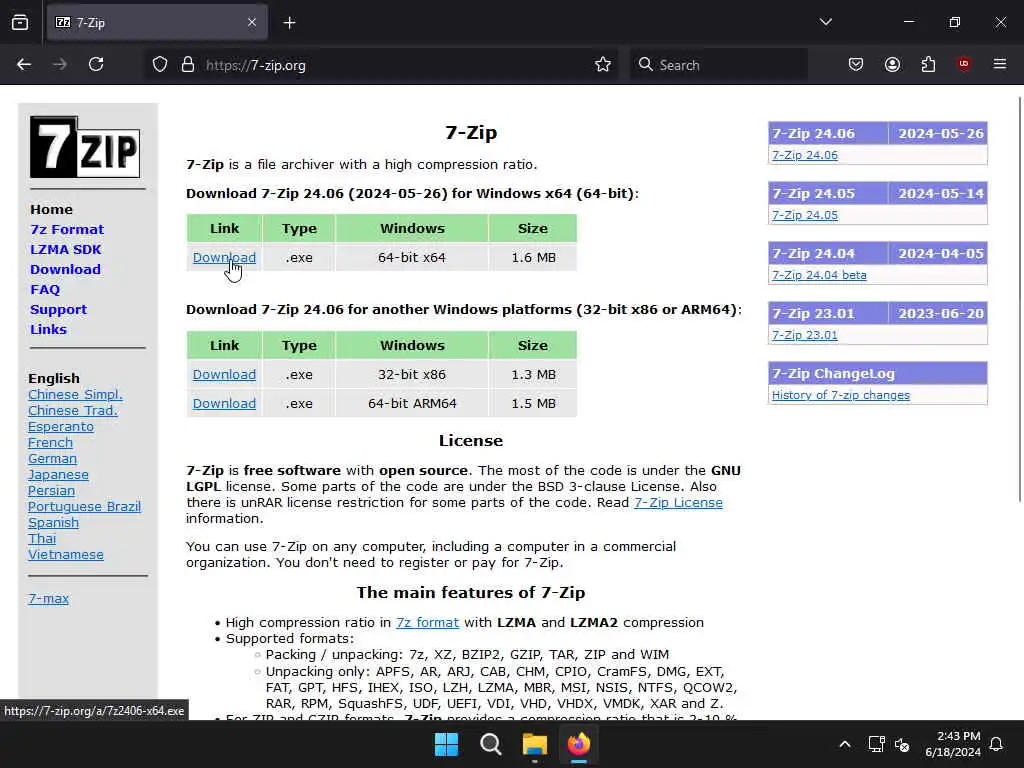Open the 7-max link
Screen dimensions: 1024x768
(48, 598)
